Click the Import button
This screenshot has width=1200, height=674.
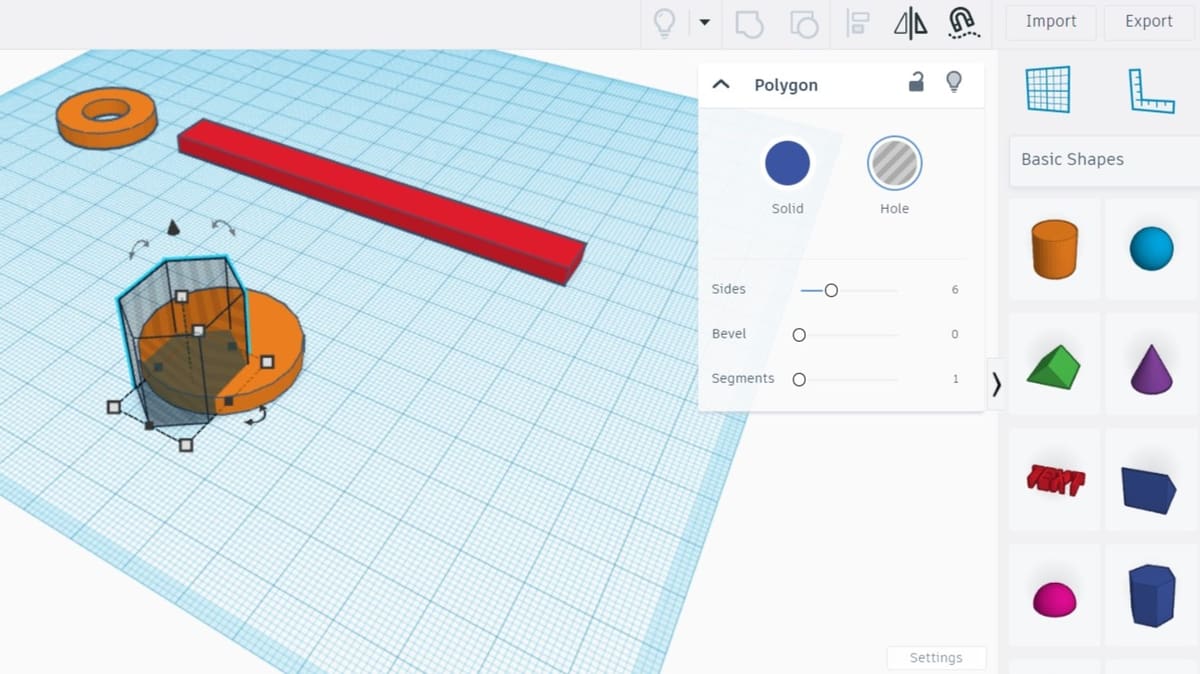click(x=1050, y=22)
